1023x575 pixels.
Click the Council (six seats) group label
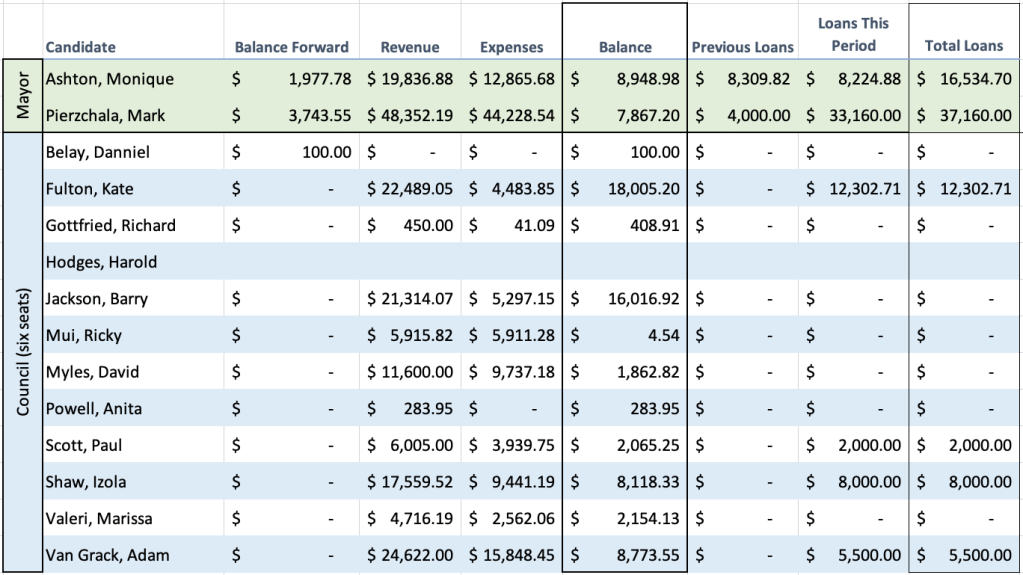(x=21, y=353)
